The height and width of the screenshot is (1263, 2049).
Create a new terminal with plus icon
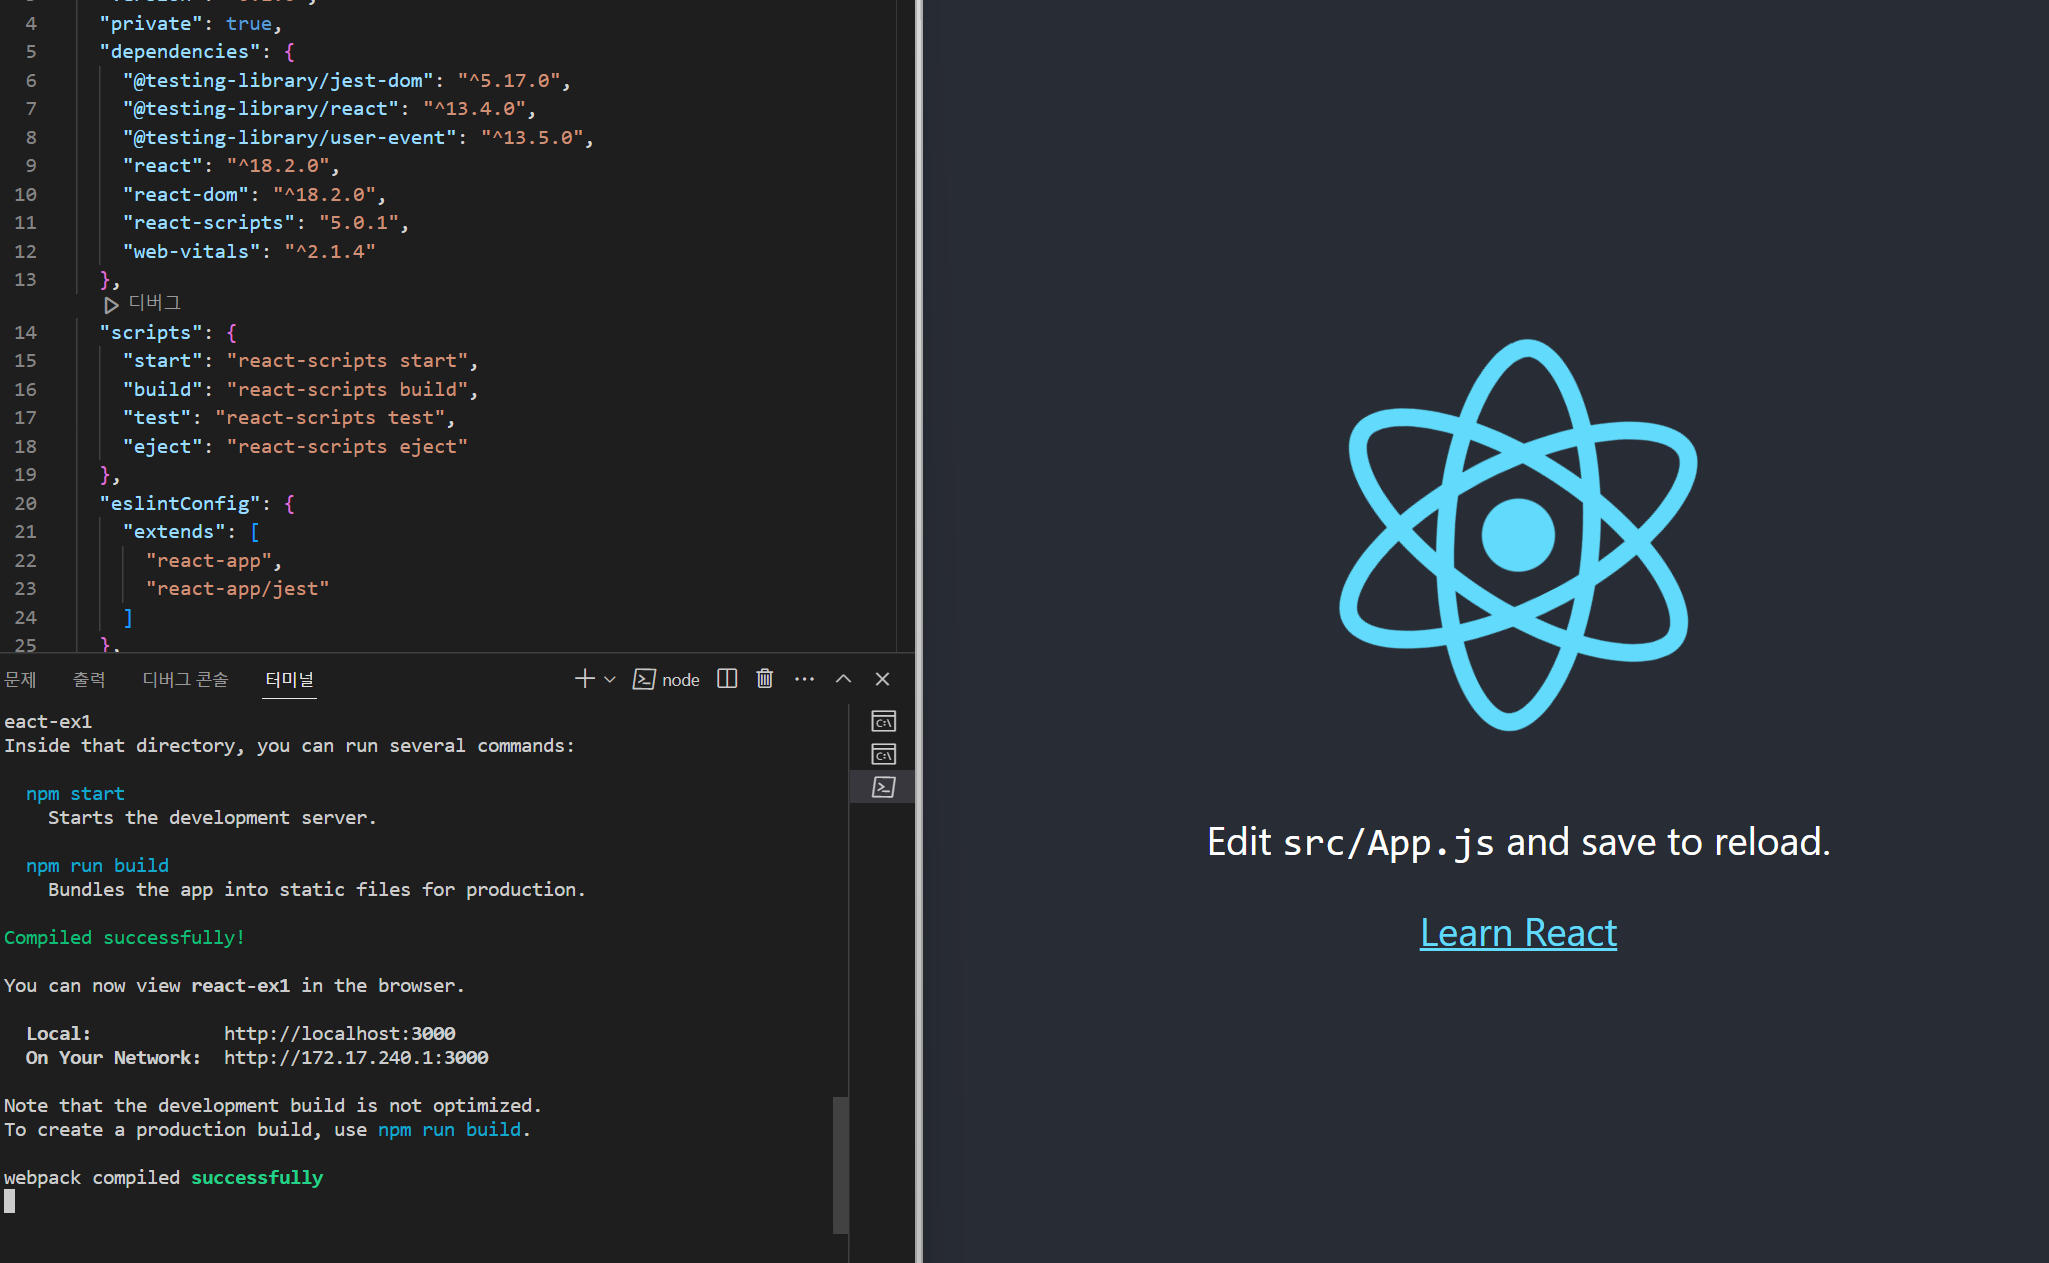tap(584, 679)
